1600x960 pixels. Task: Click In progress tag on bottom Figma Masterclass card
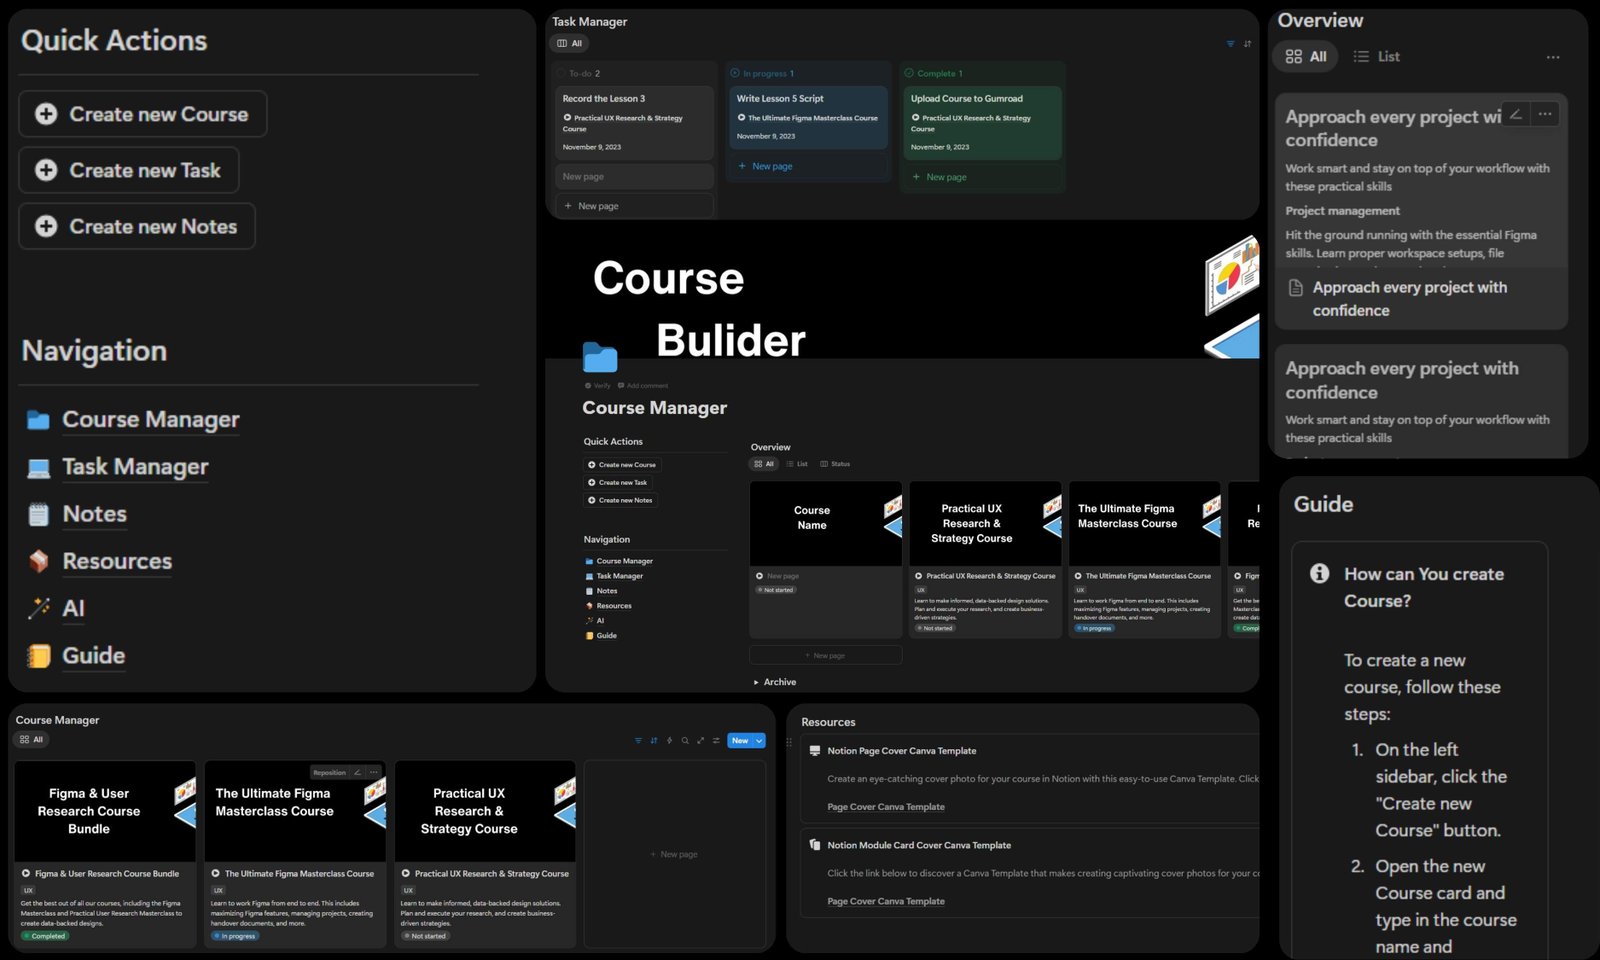(235, 936)
